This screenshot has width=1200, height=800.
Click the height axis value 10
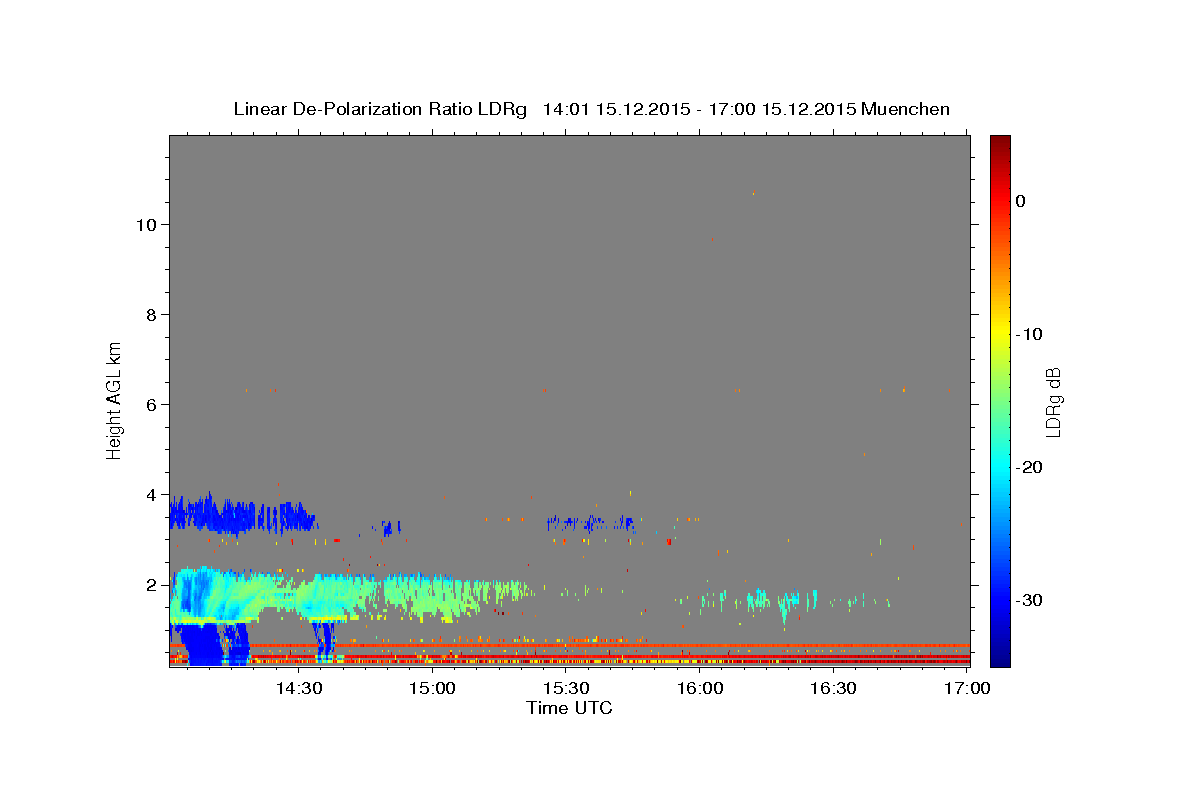point(146,224)
